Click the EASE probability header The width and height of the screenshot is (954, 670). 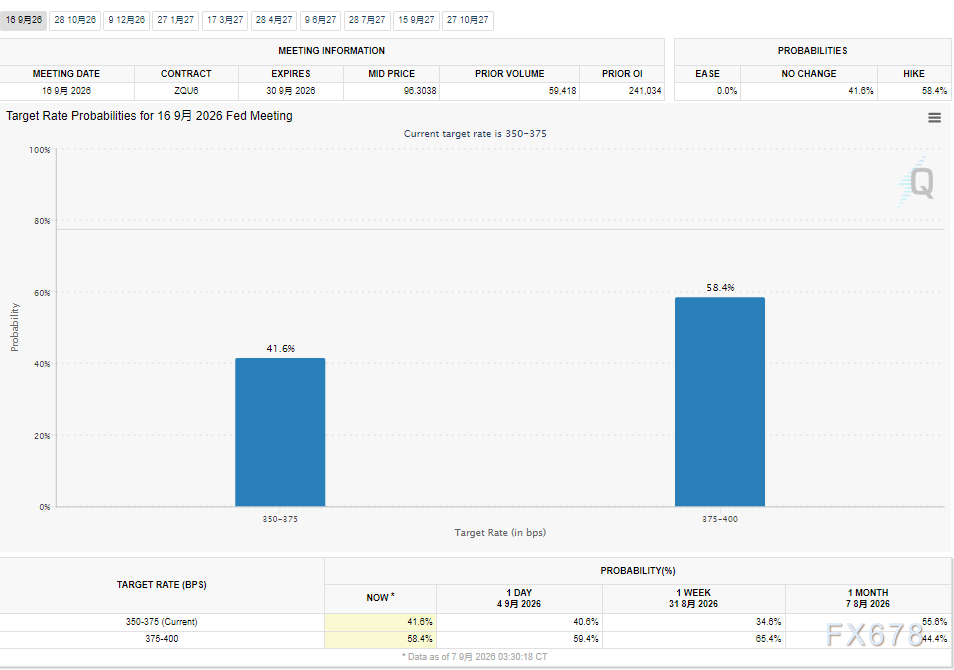[707, 74]
